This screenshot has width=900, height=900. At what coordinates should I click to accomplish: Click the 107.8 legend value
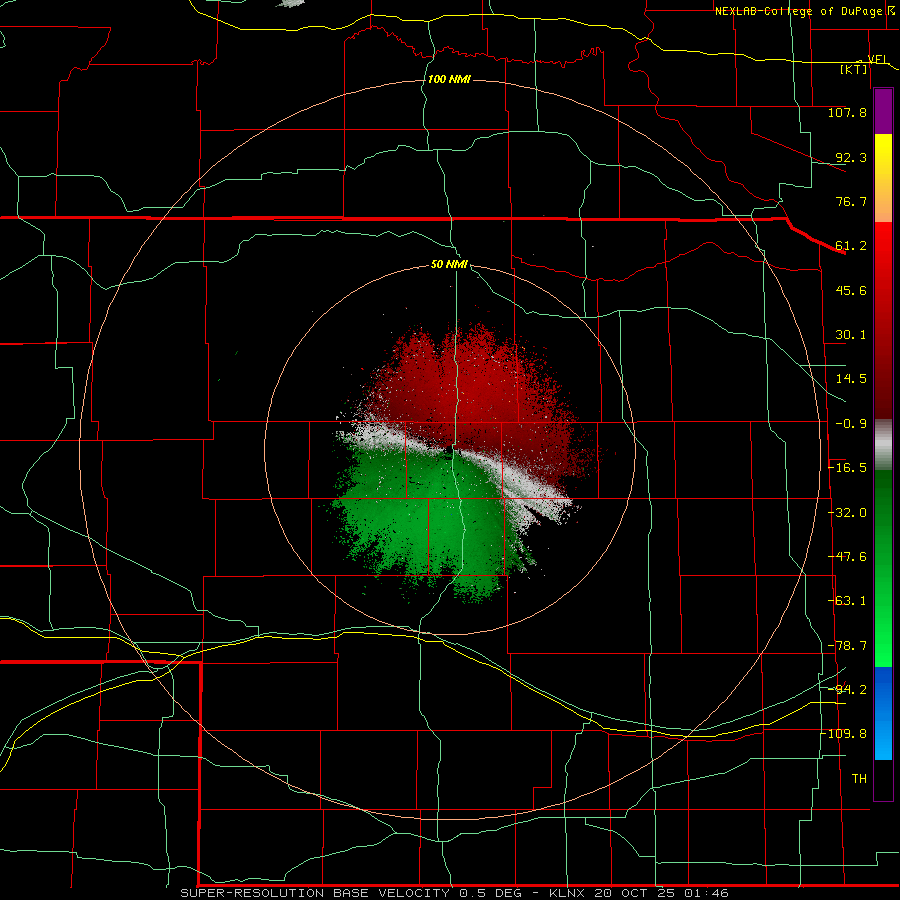point(847,112)
